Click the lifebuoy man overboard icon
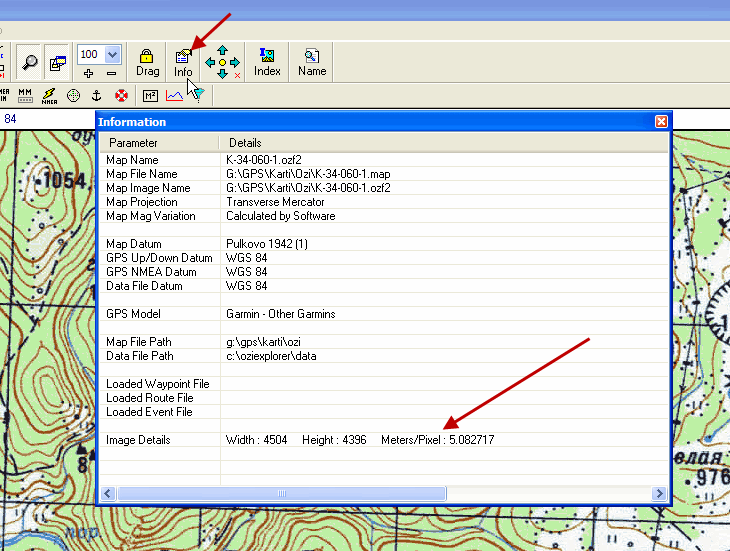Image resolution: width=730 pixels, height=551 pixels. pyautogui.click(x=121, y=96)
